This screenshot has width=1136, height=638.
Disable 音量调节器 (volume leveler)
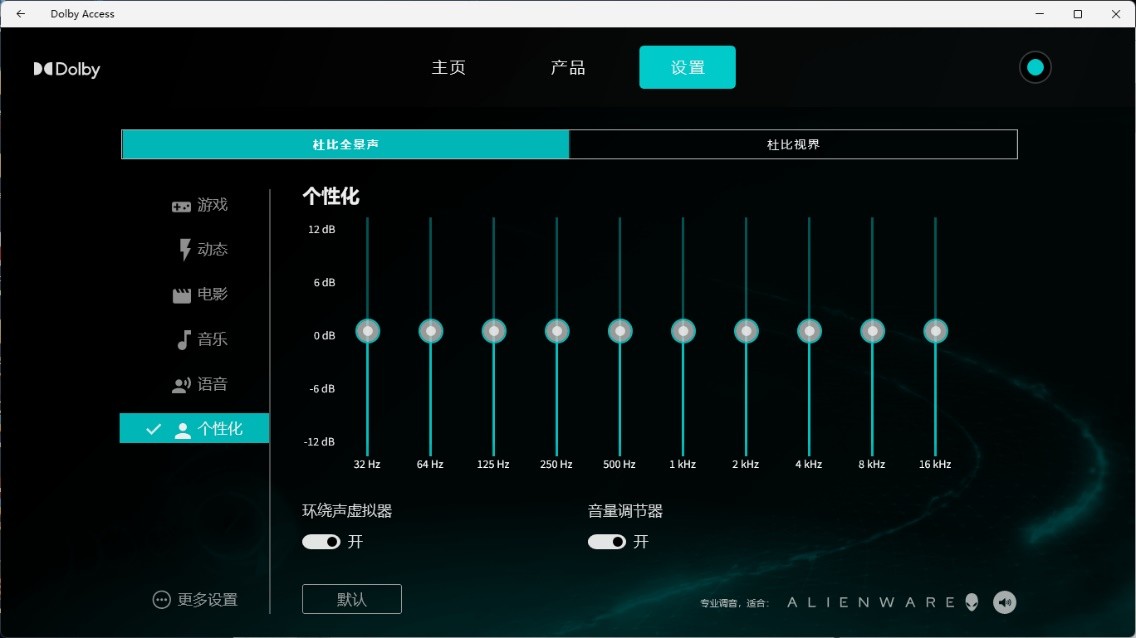tap(605, 541)
